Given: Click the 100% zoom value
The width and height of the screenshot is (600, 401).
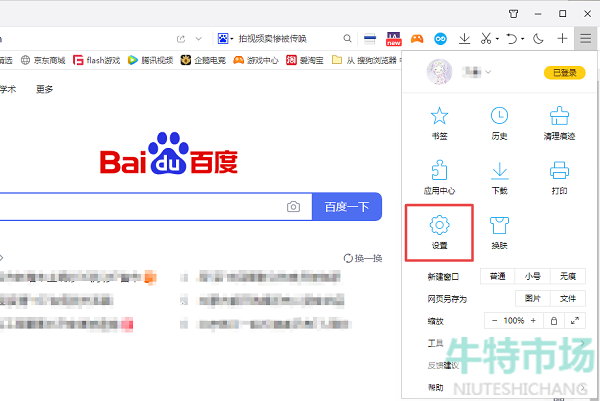Looking at the screenshot, I should 514,321.
